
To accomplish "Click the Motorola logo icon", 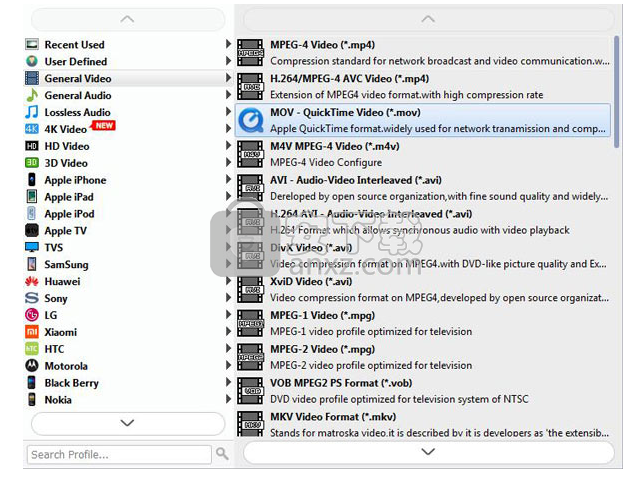I will pyautogui.click(x=32, y=366).
